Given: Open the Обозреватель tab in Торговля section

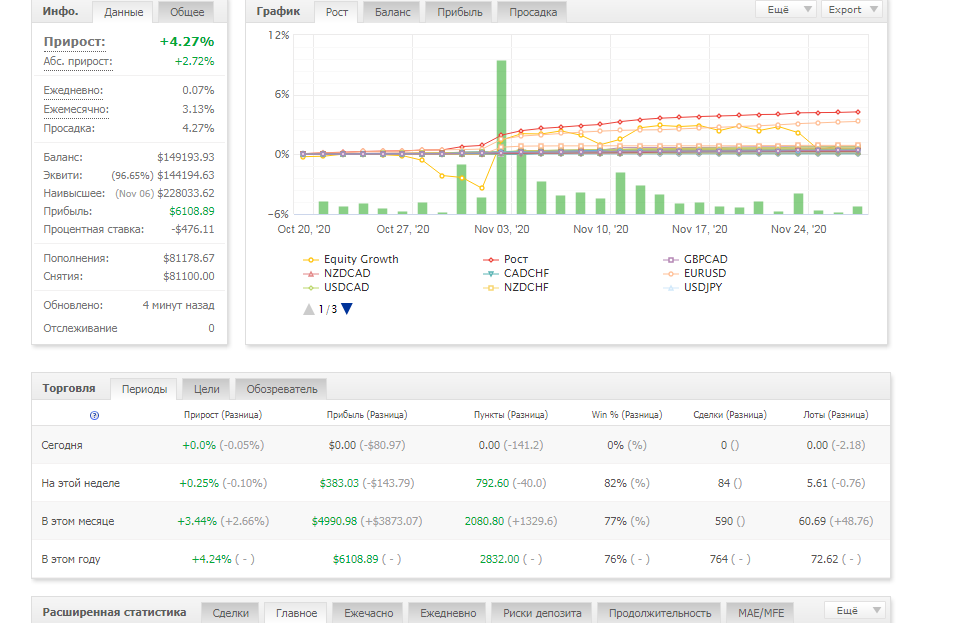Looking at the screenshot, I should (282, 389).
